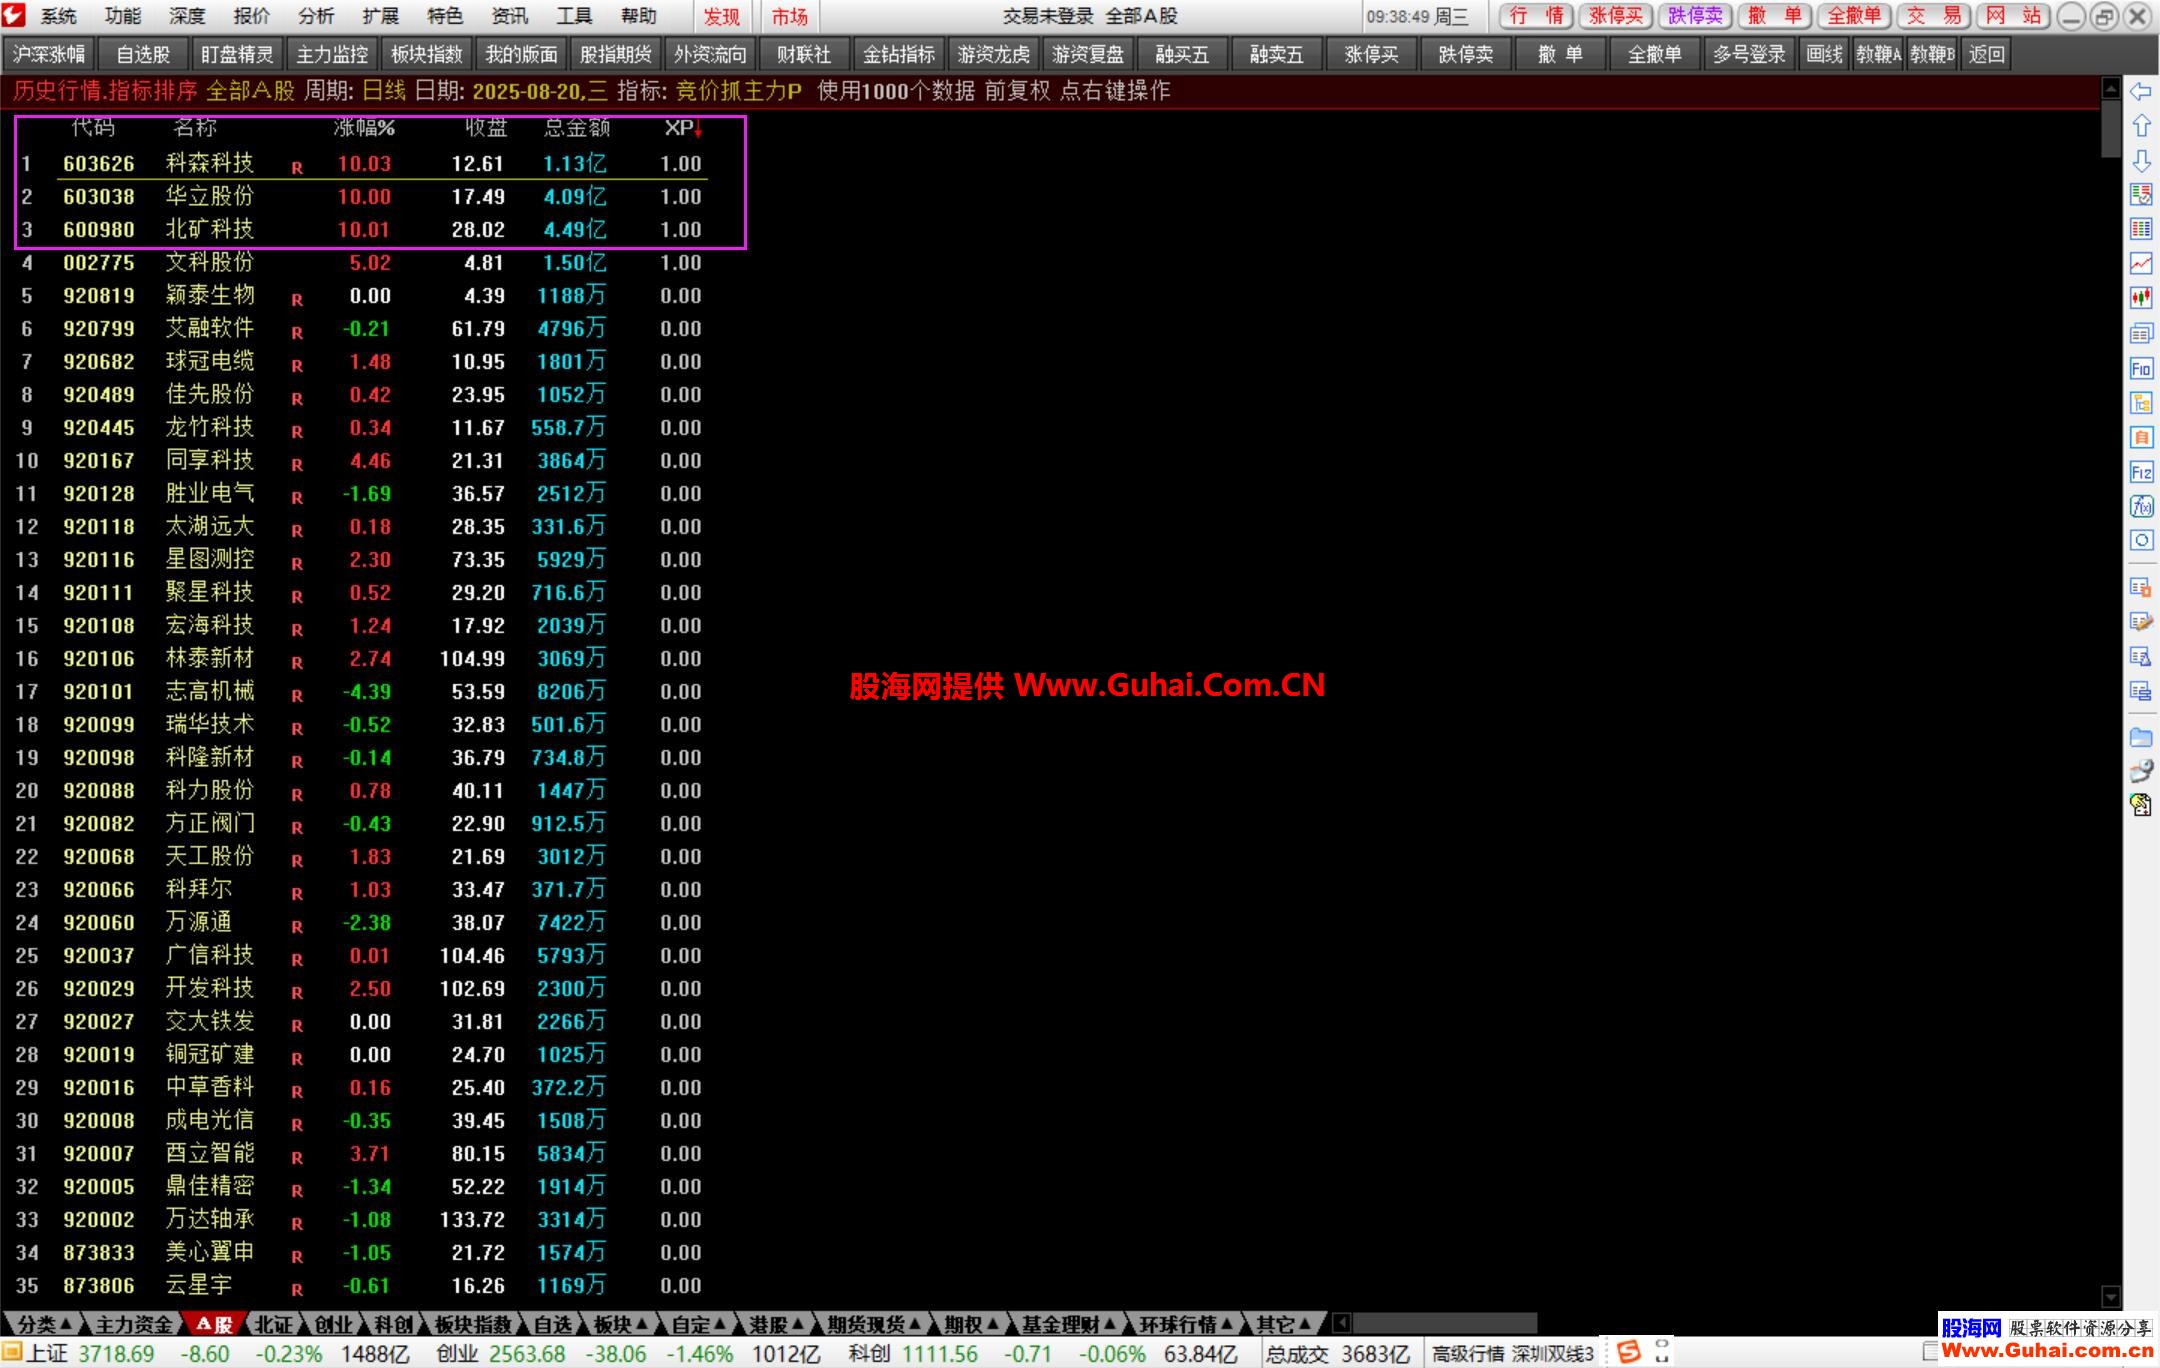Open the blue folder icon in sidebar

2141,738
